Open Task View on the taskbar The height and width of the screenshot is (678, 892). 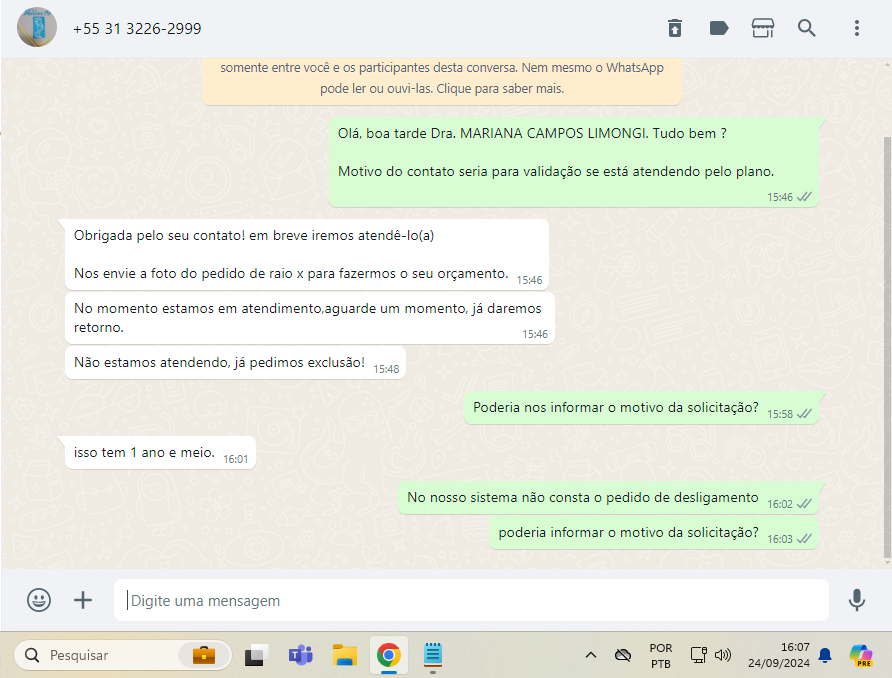257,655
